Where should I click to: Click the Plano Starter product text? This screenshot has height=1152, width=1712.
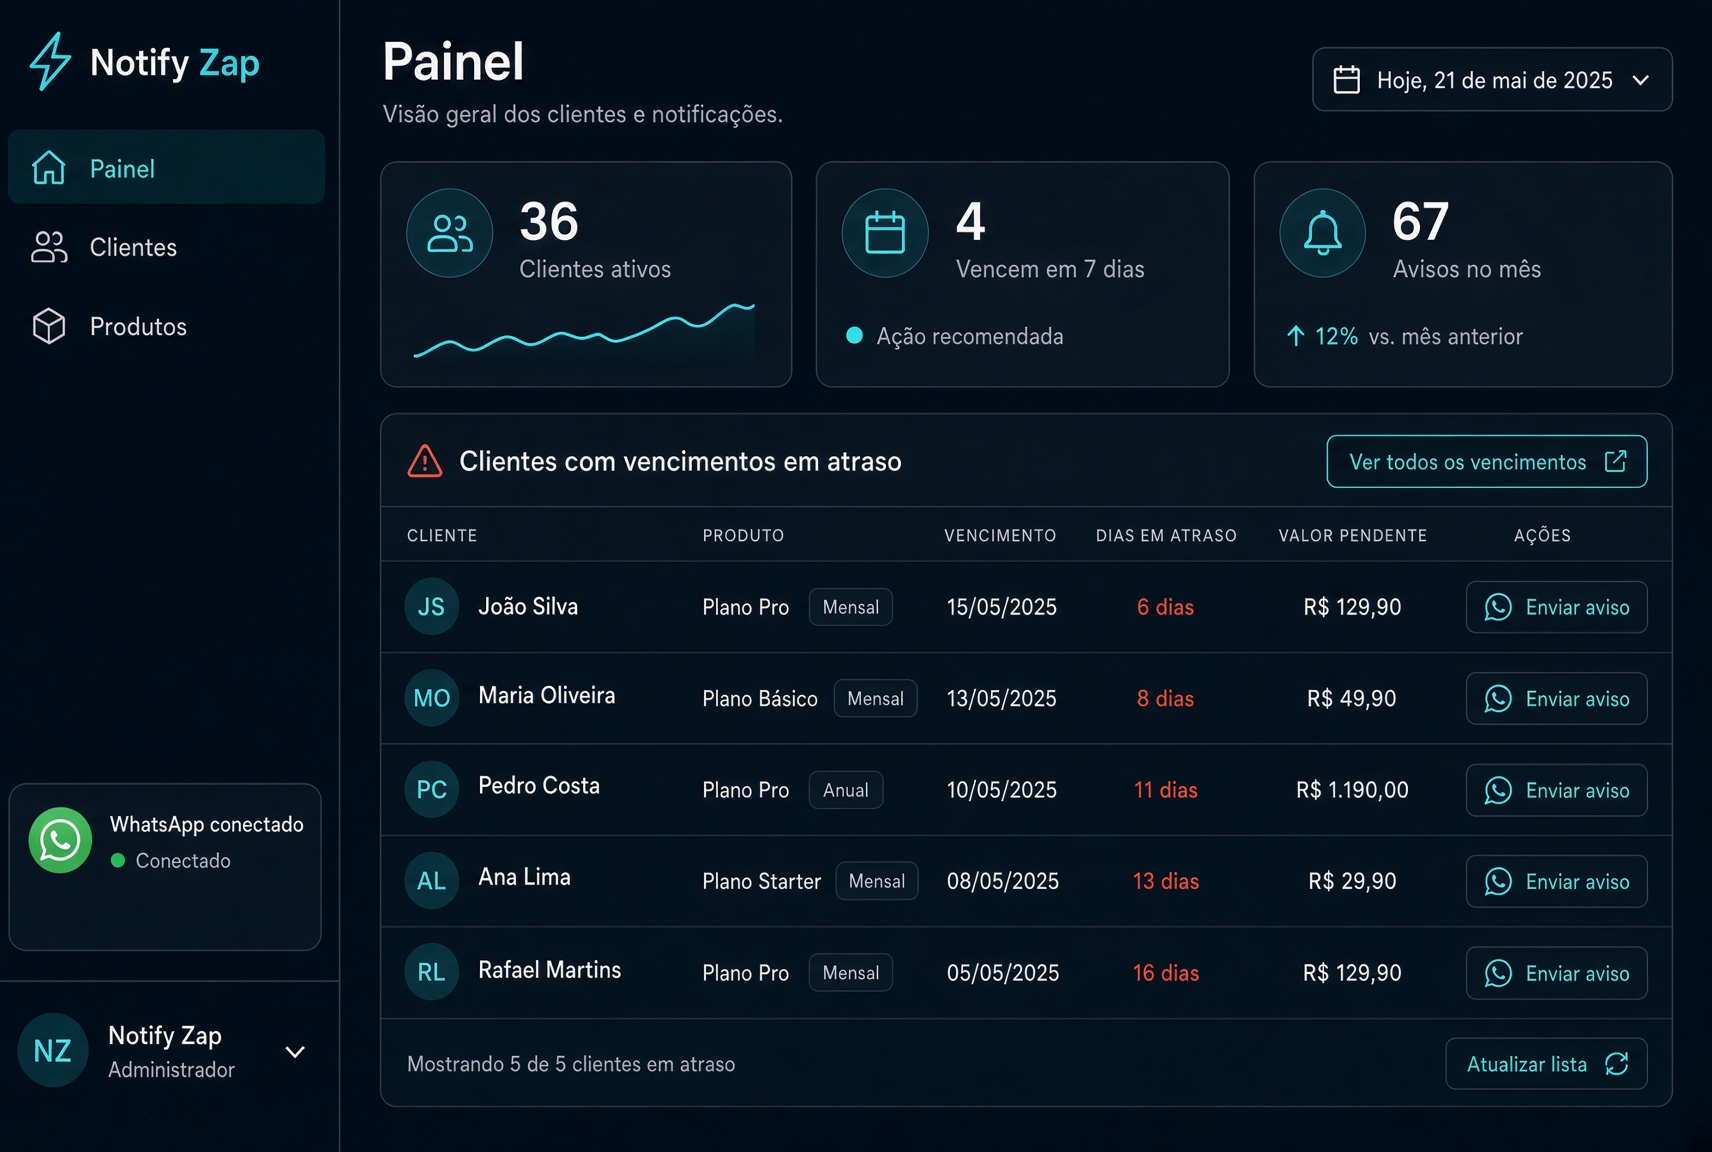pyautogui.click(x=761, y=881)
